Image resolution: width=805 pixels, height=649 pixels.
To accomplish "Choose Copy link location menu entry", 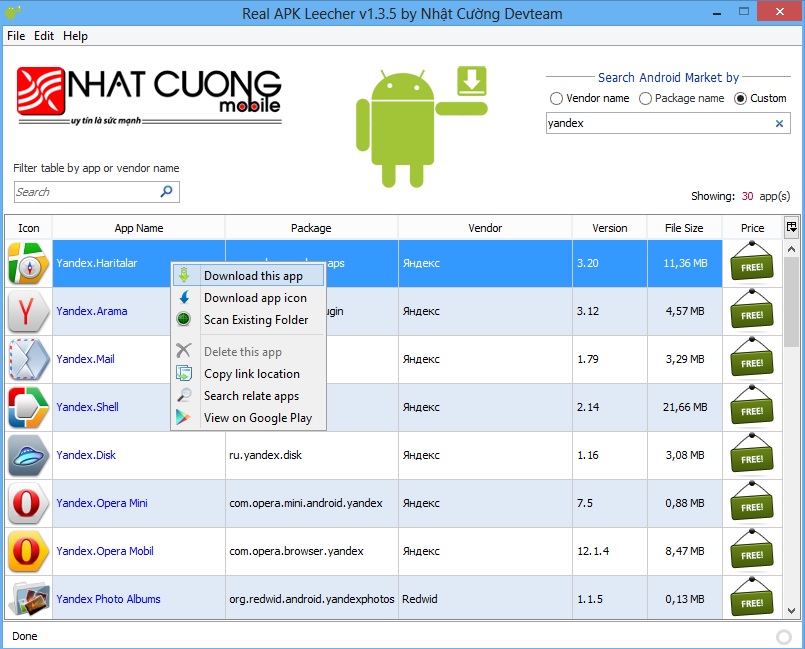I will point(248,374).
